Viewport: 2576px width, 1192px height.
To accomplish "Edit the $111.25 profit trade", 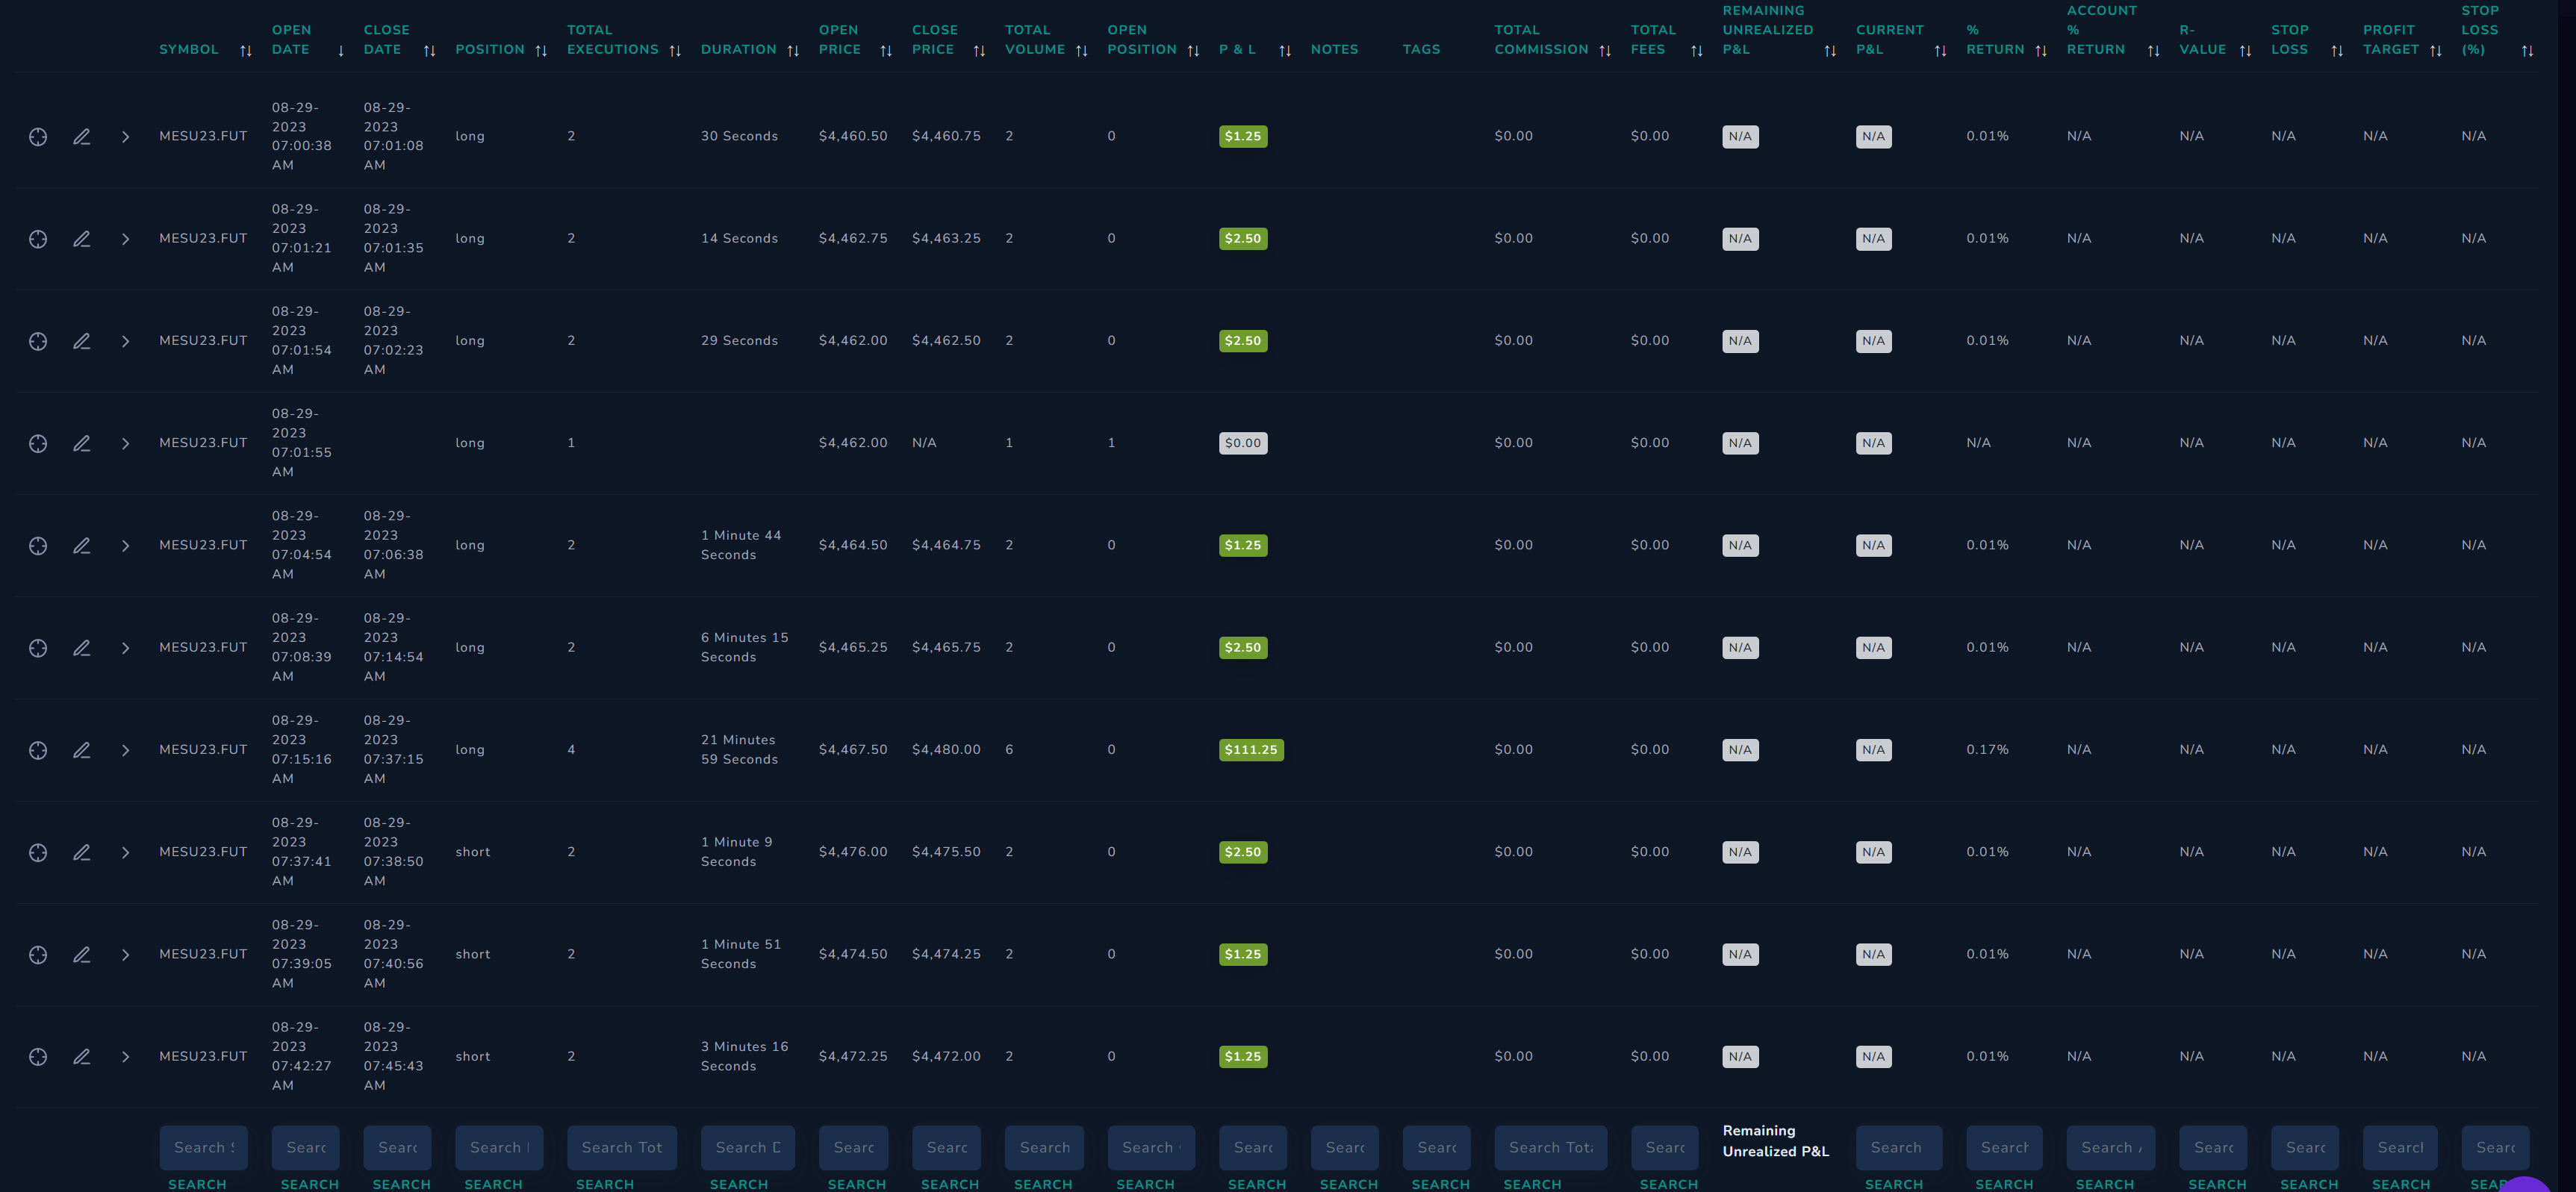I will pos(82,750).
